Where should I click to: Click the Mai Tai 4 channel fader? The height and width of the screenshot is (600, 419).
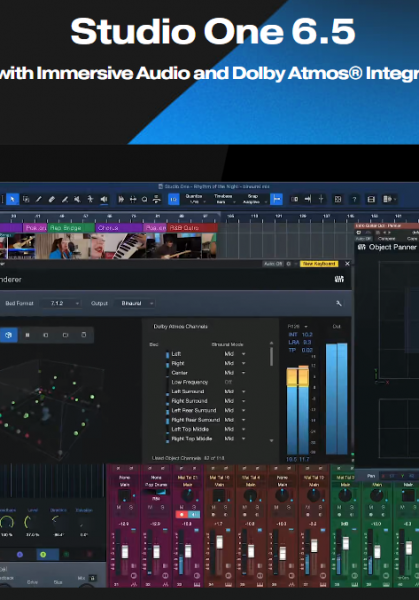(x=251, y=551)
